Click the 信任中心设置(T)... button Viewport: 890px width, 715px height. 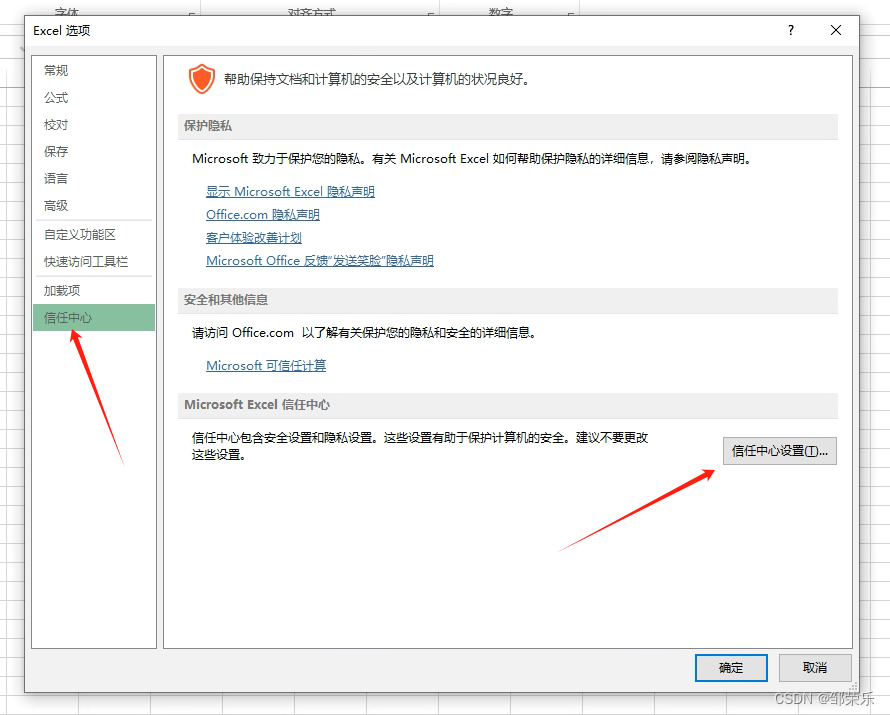point(779,451)
